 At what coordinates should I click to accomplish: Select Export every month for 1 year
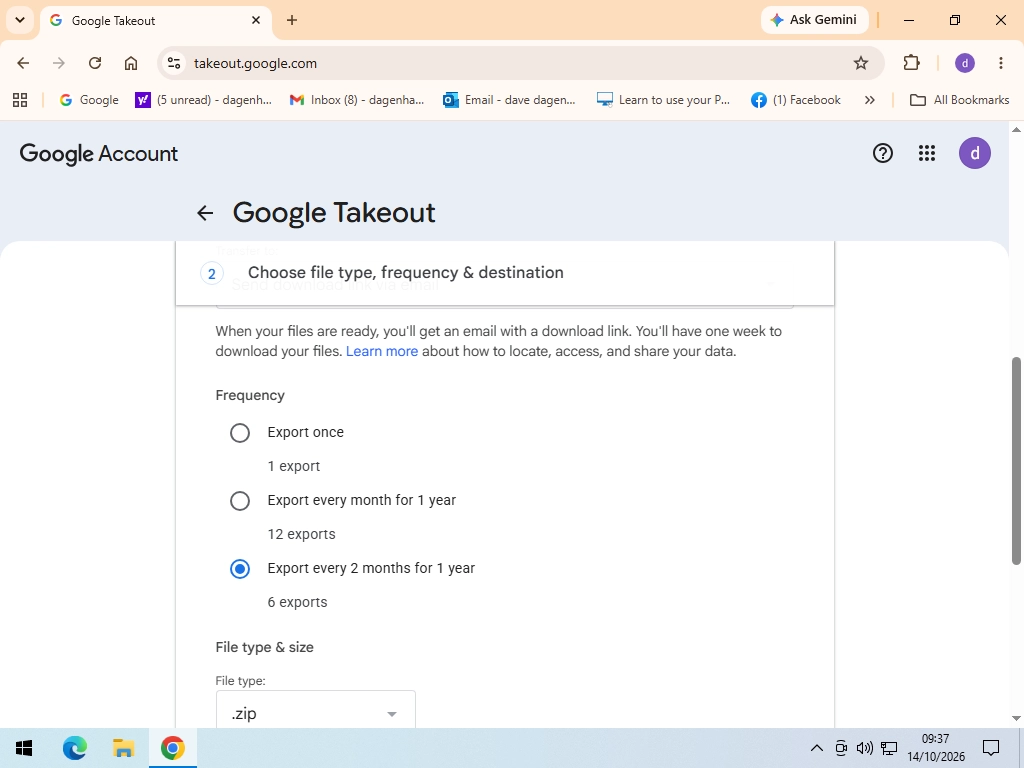click(240, 501)
